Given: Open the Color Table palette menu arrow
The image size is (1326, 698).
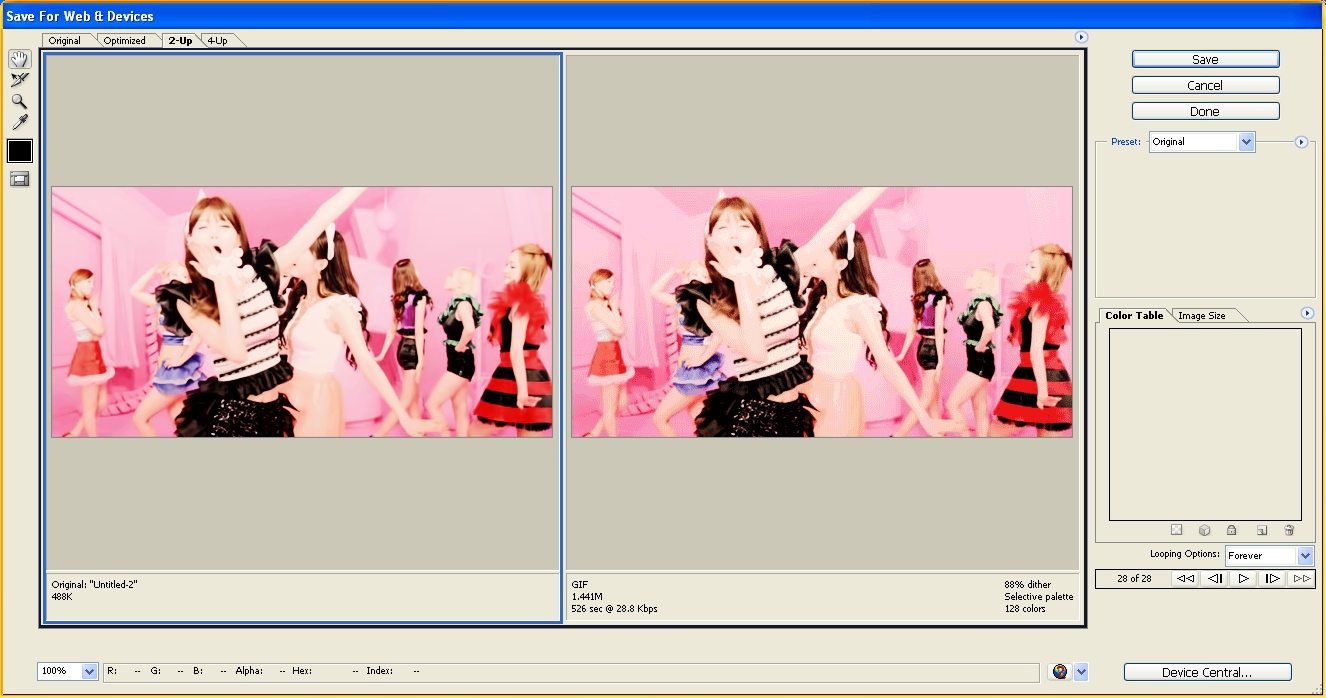Looking at the screenshot, I should (x=1307, y=313).
